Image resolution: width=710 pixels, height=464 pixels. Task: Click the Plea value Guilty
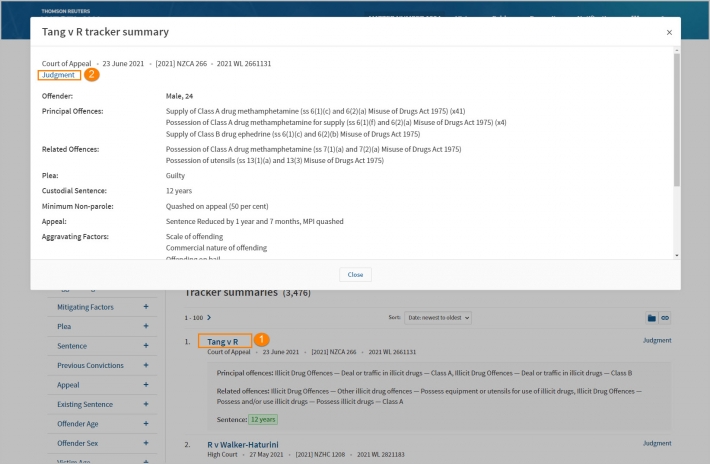175,176
